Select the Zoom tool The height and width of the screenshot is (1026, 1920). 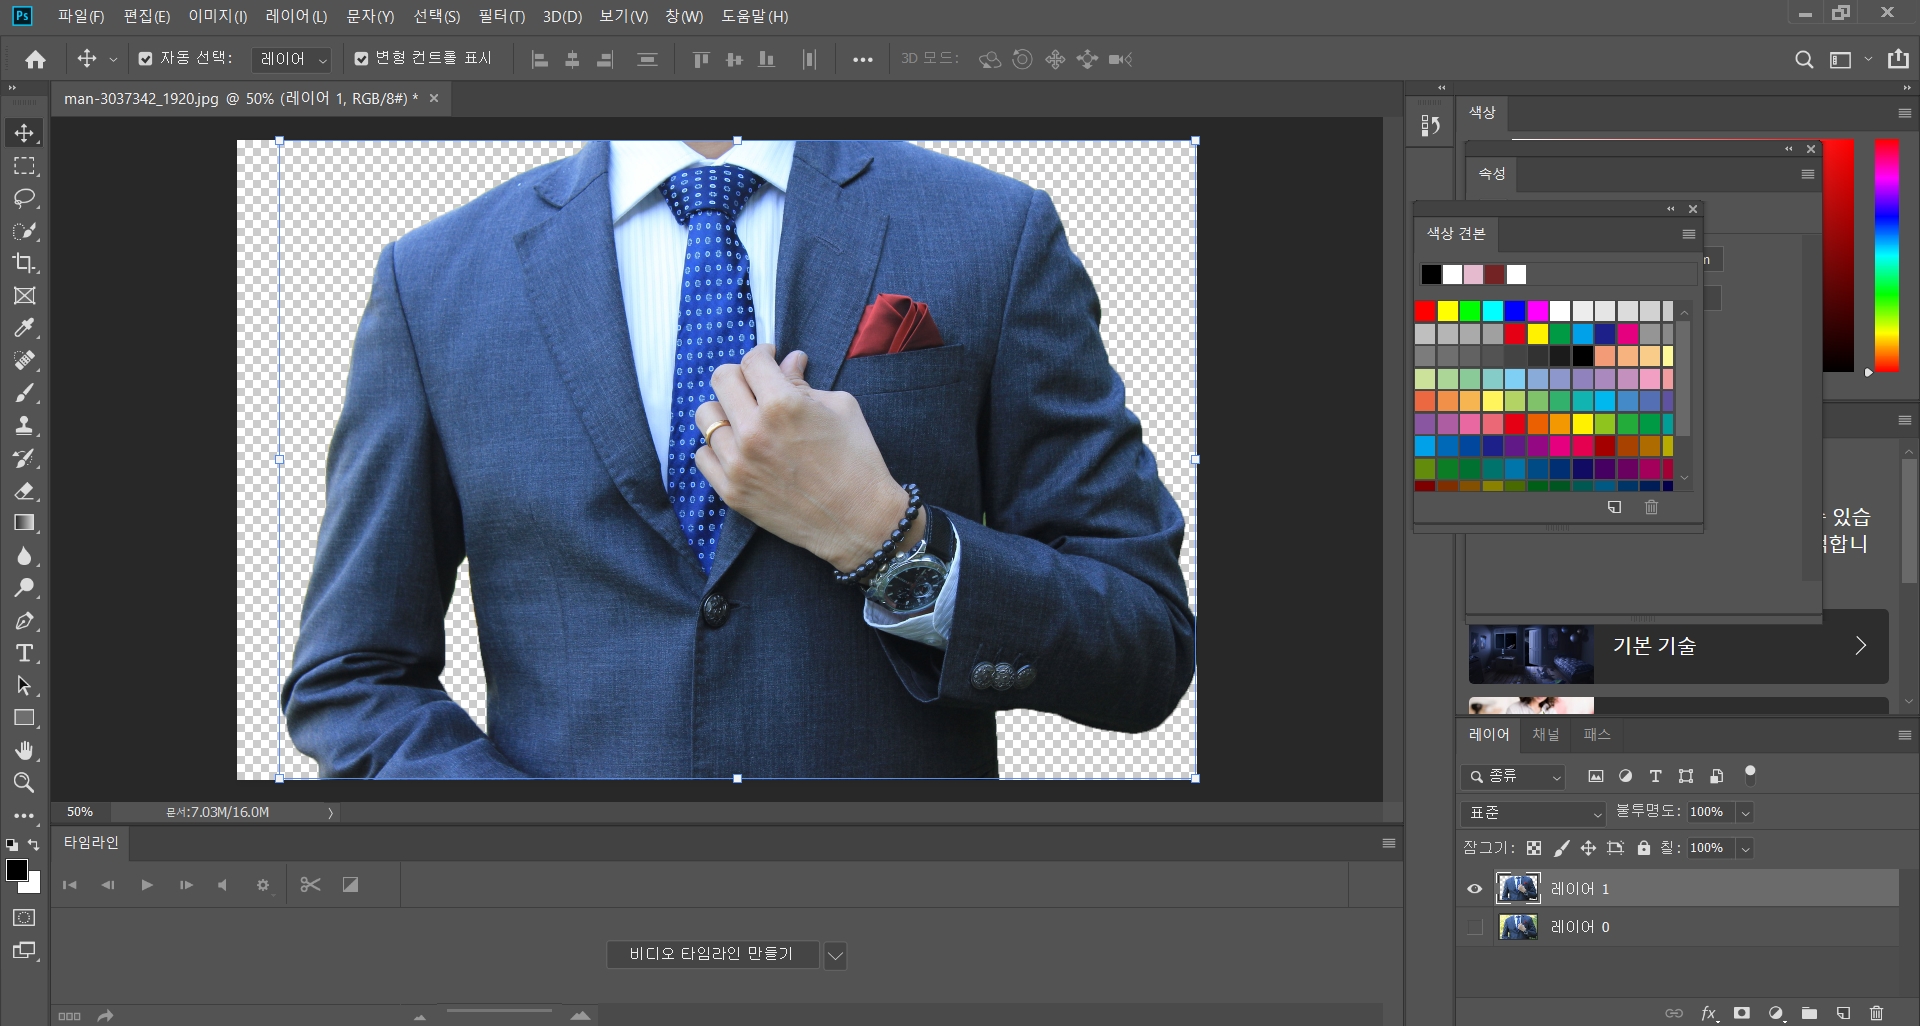(x=24, y=783)
